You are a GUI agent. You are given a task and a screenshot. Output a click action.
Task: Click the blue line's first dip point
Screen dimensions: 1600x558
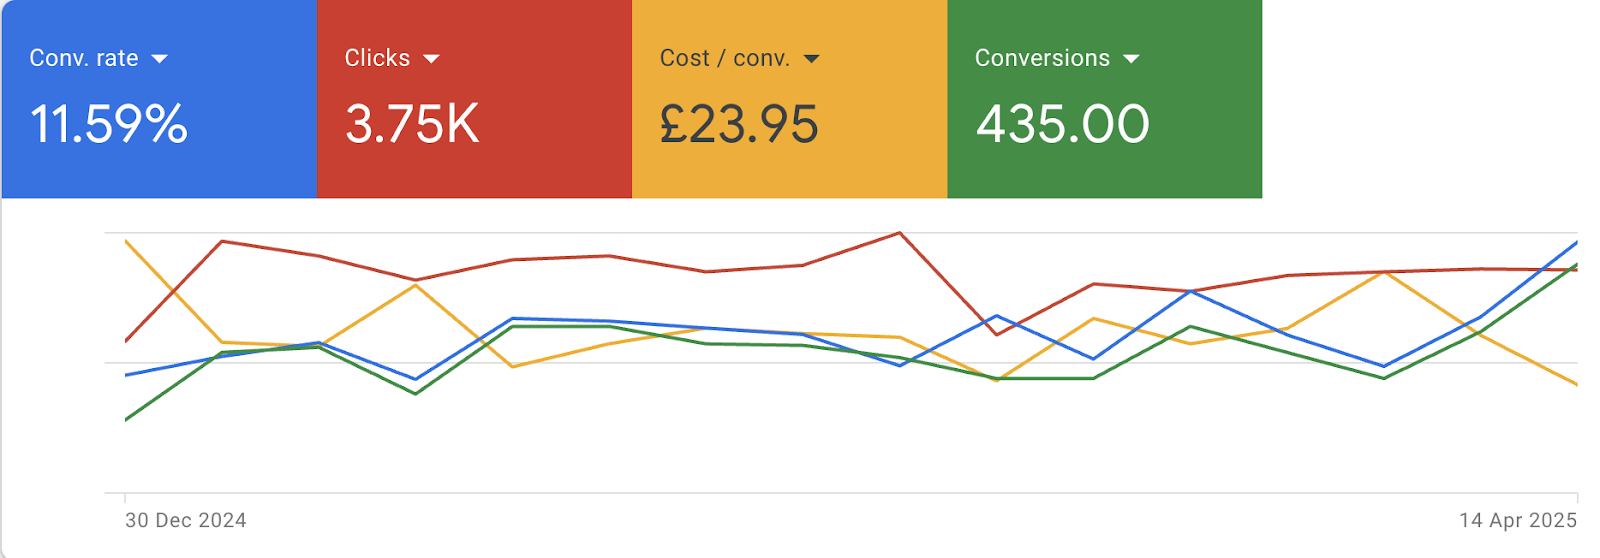tap(415, 379)
